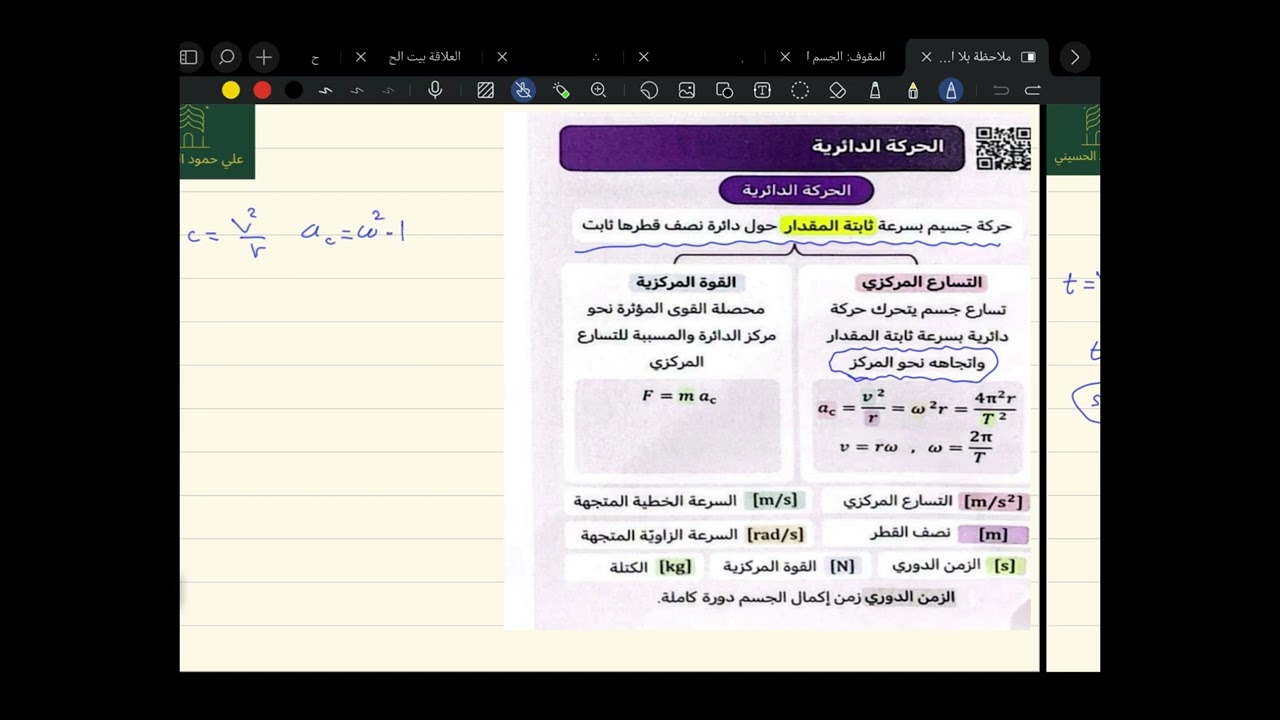This screenshot has height=720, width=1280.
Task: Start audio recording with microphone
Action: click(435, 90)
